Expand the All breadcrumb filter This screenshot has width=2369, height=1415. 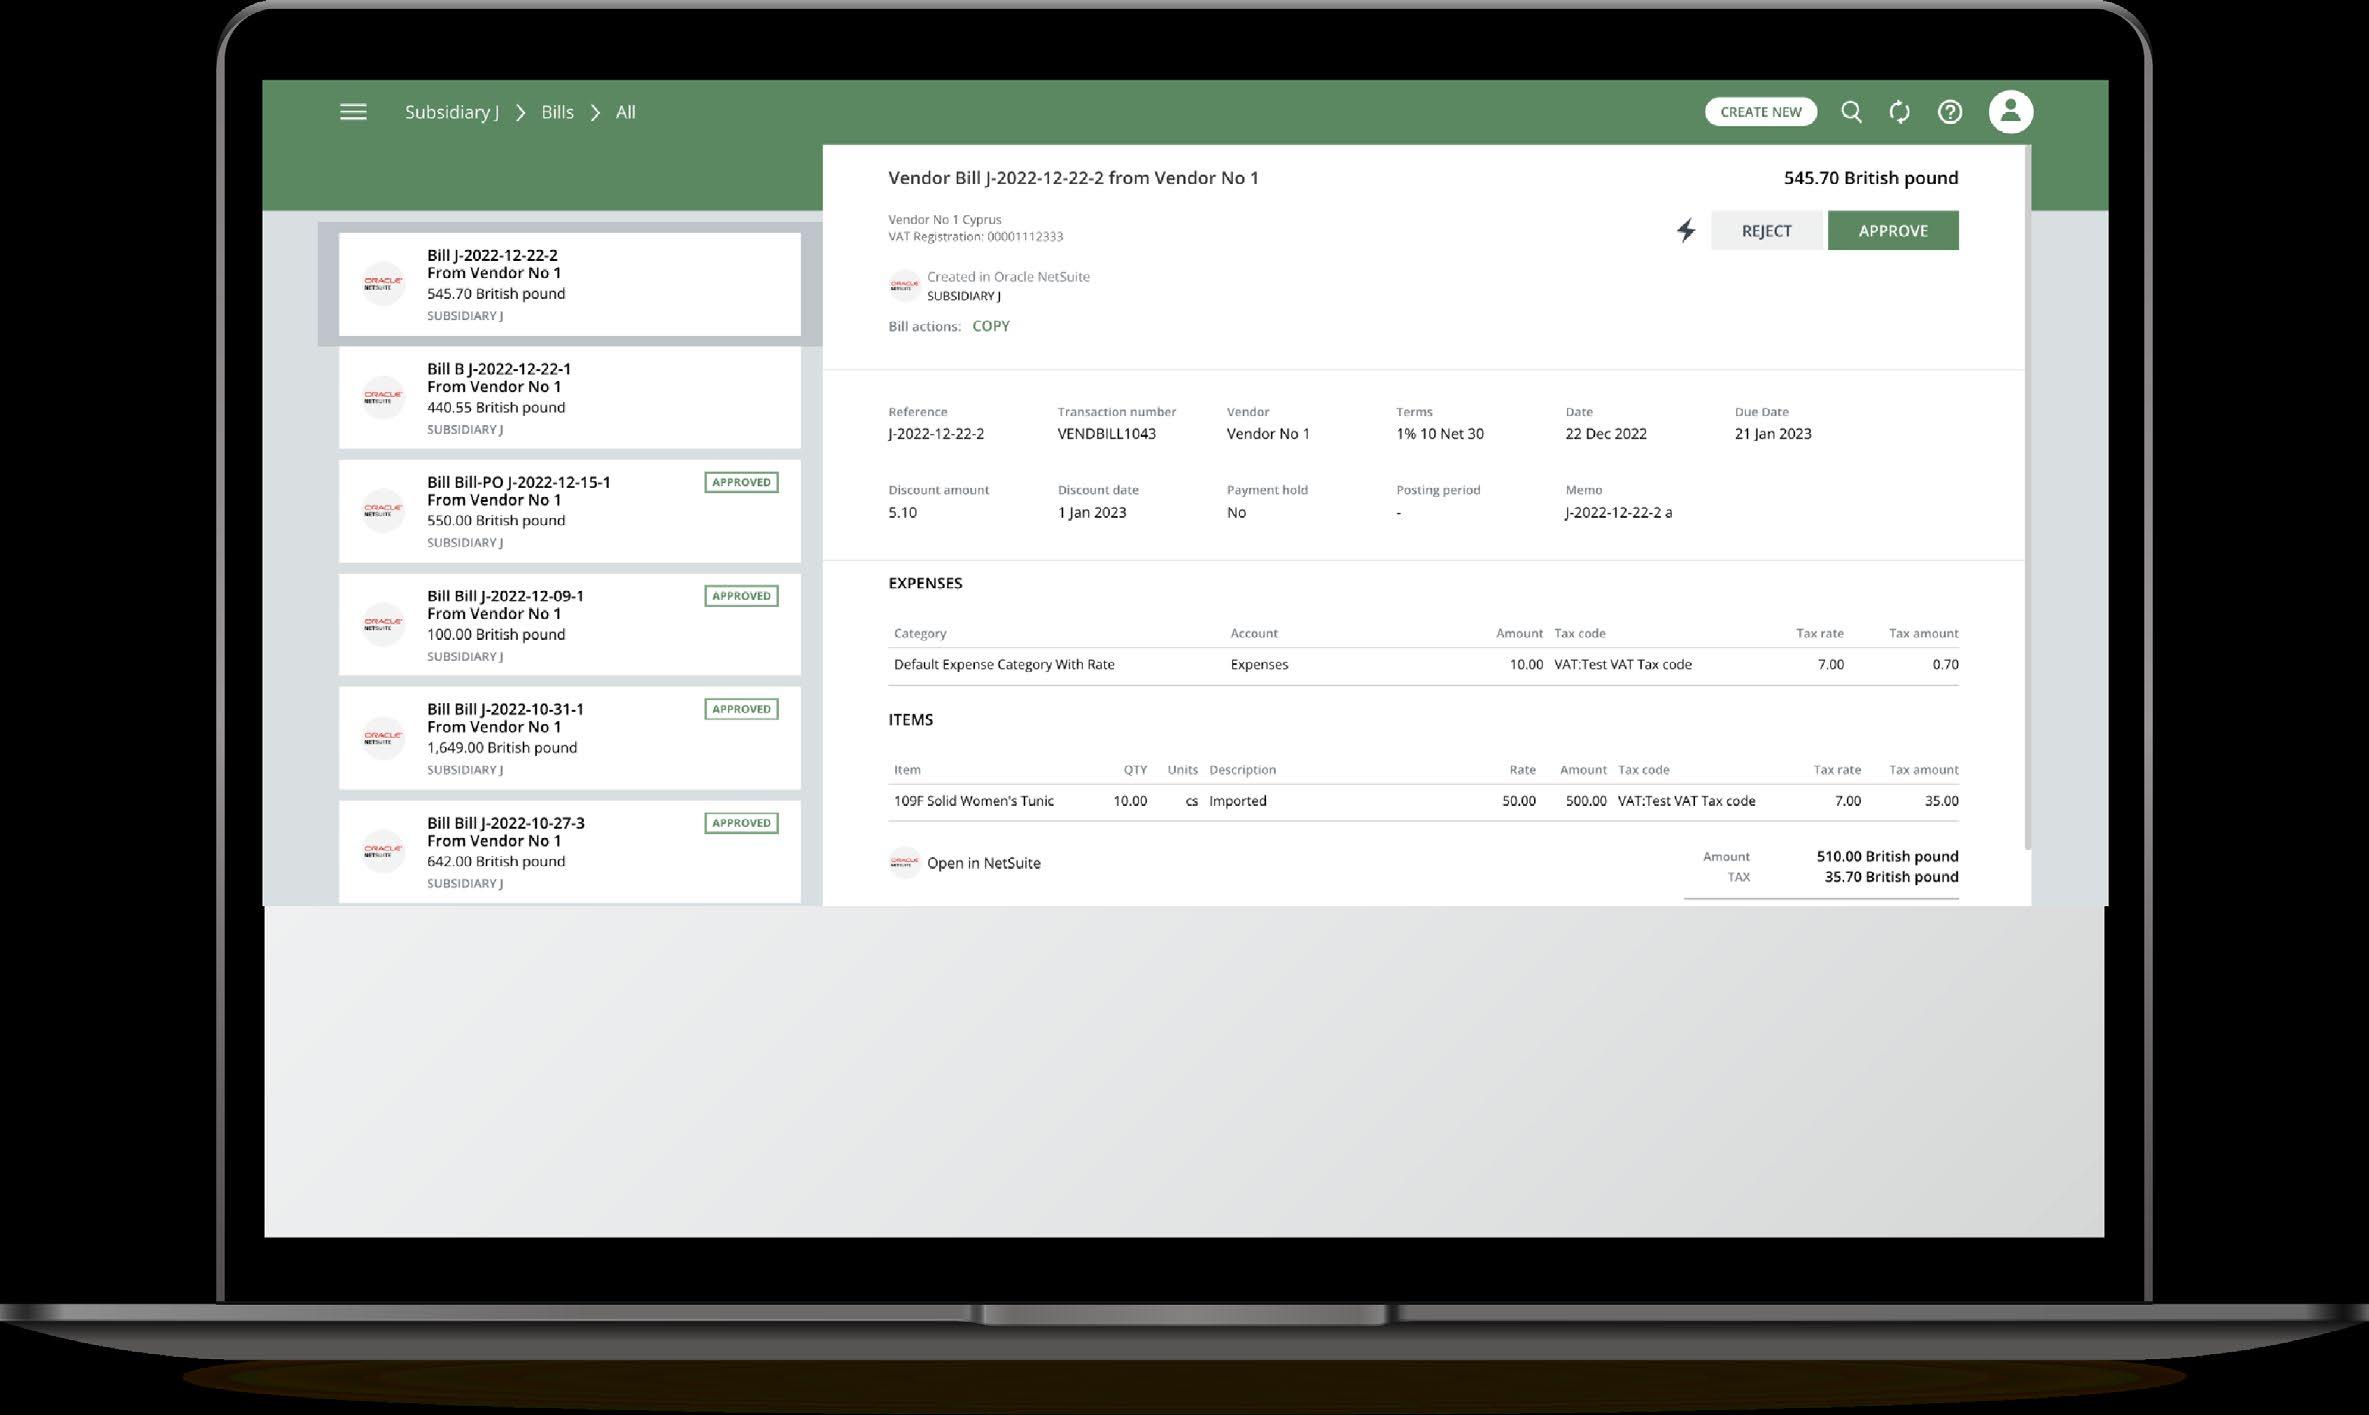pos(625,112)
